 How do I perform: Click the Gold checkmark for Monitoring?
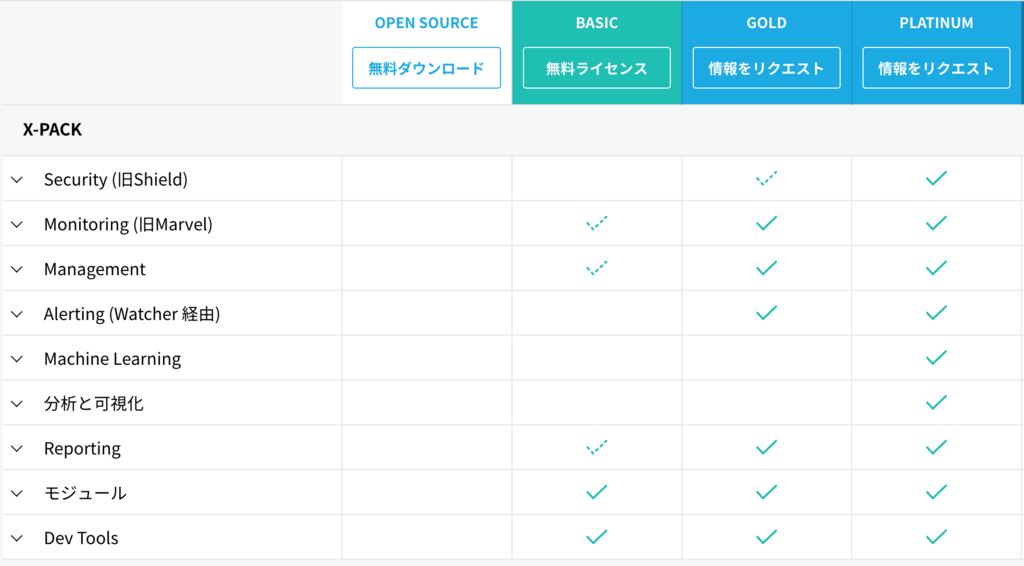click(x=766, y=223)
